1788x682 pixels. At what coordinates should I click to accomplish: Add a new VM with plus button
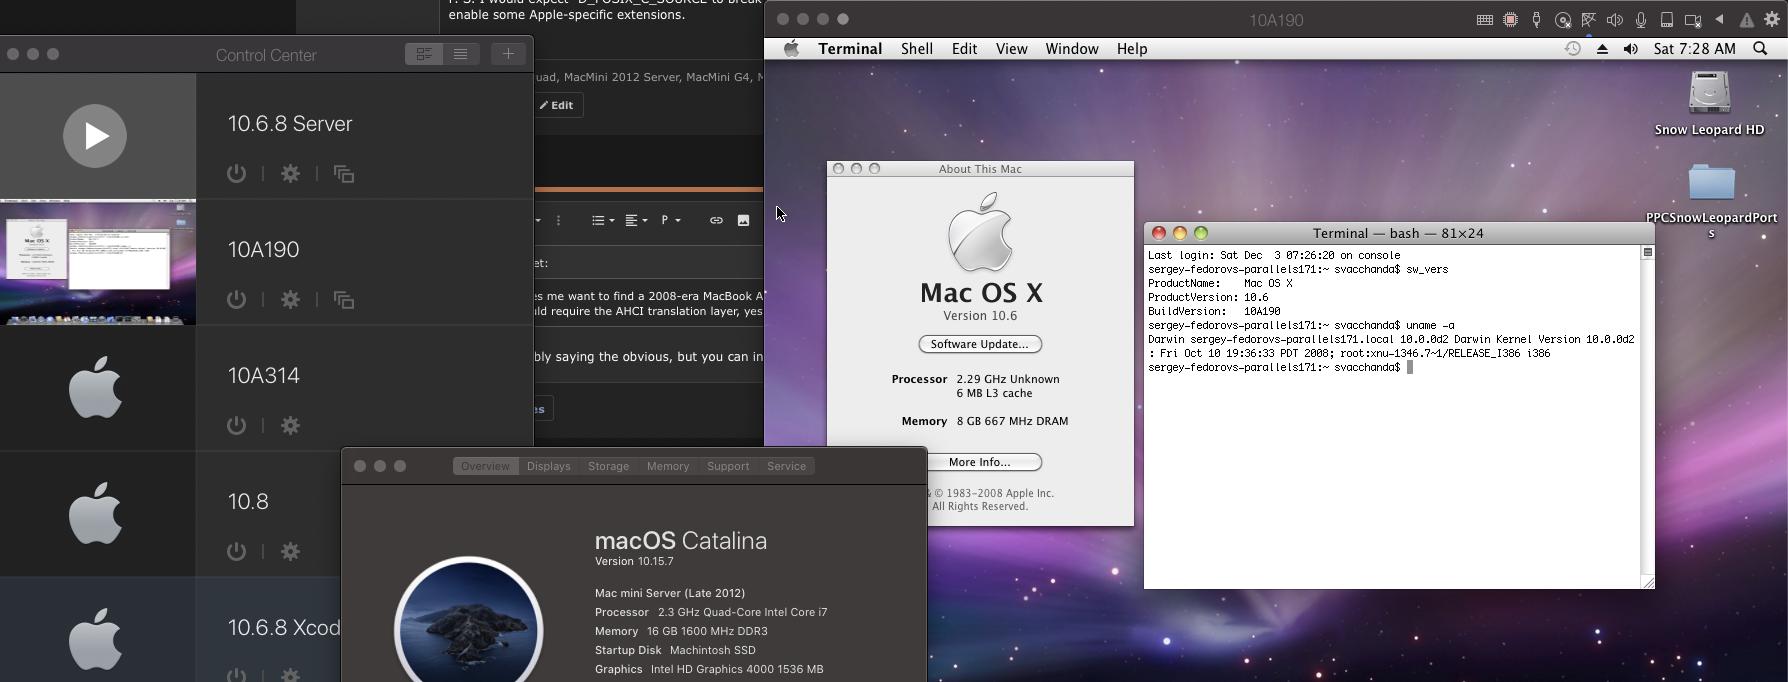click(x=508, y=54)
